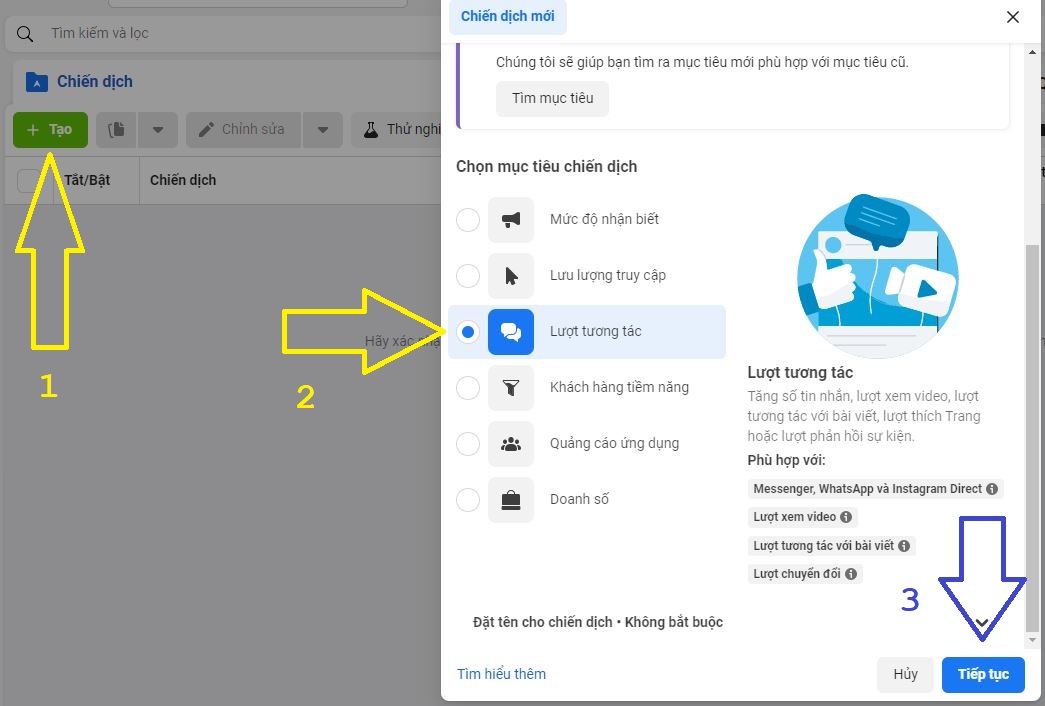Screen dimensions: 1045x706
Task: Tick the select-all checkbox in table header
Action: coord(29,180)
